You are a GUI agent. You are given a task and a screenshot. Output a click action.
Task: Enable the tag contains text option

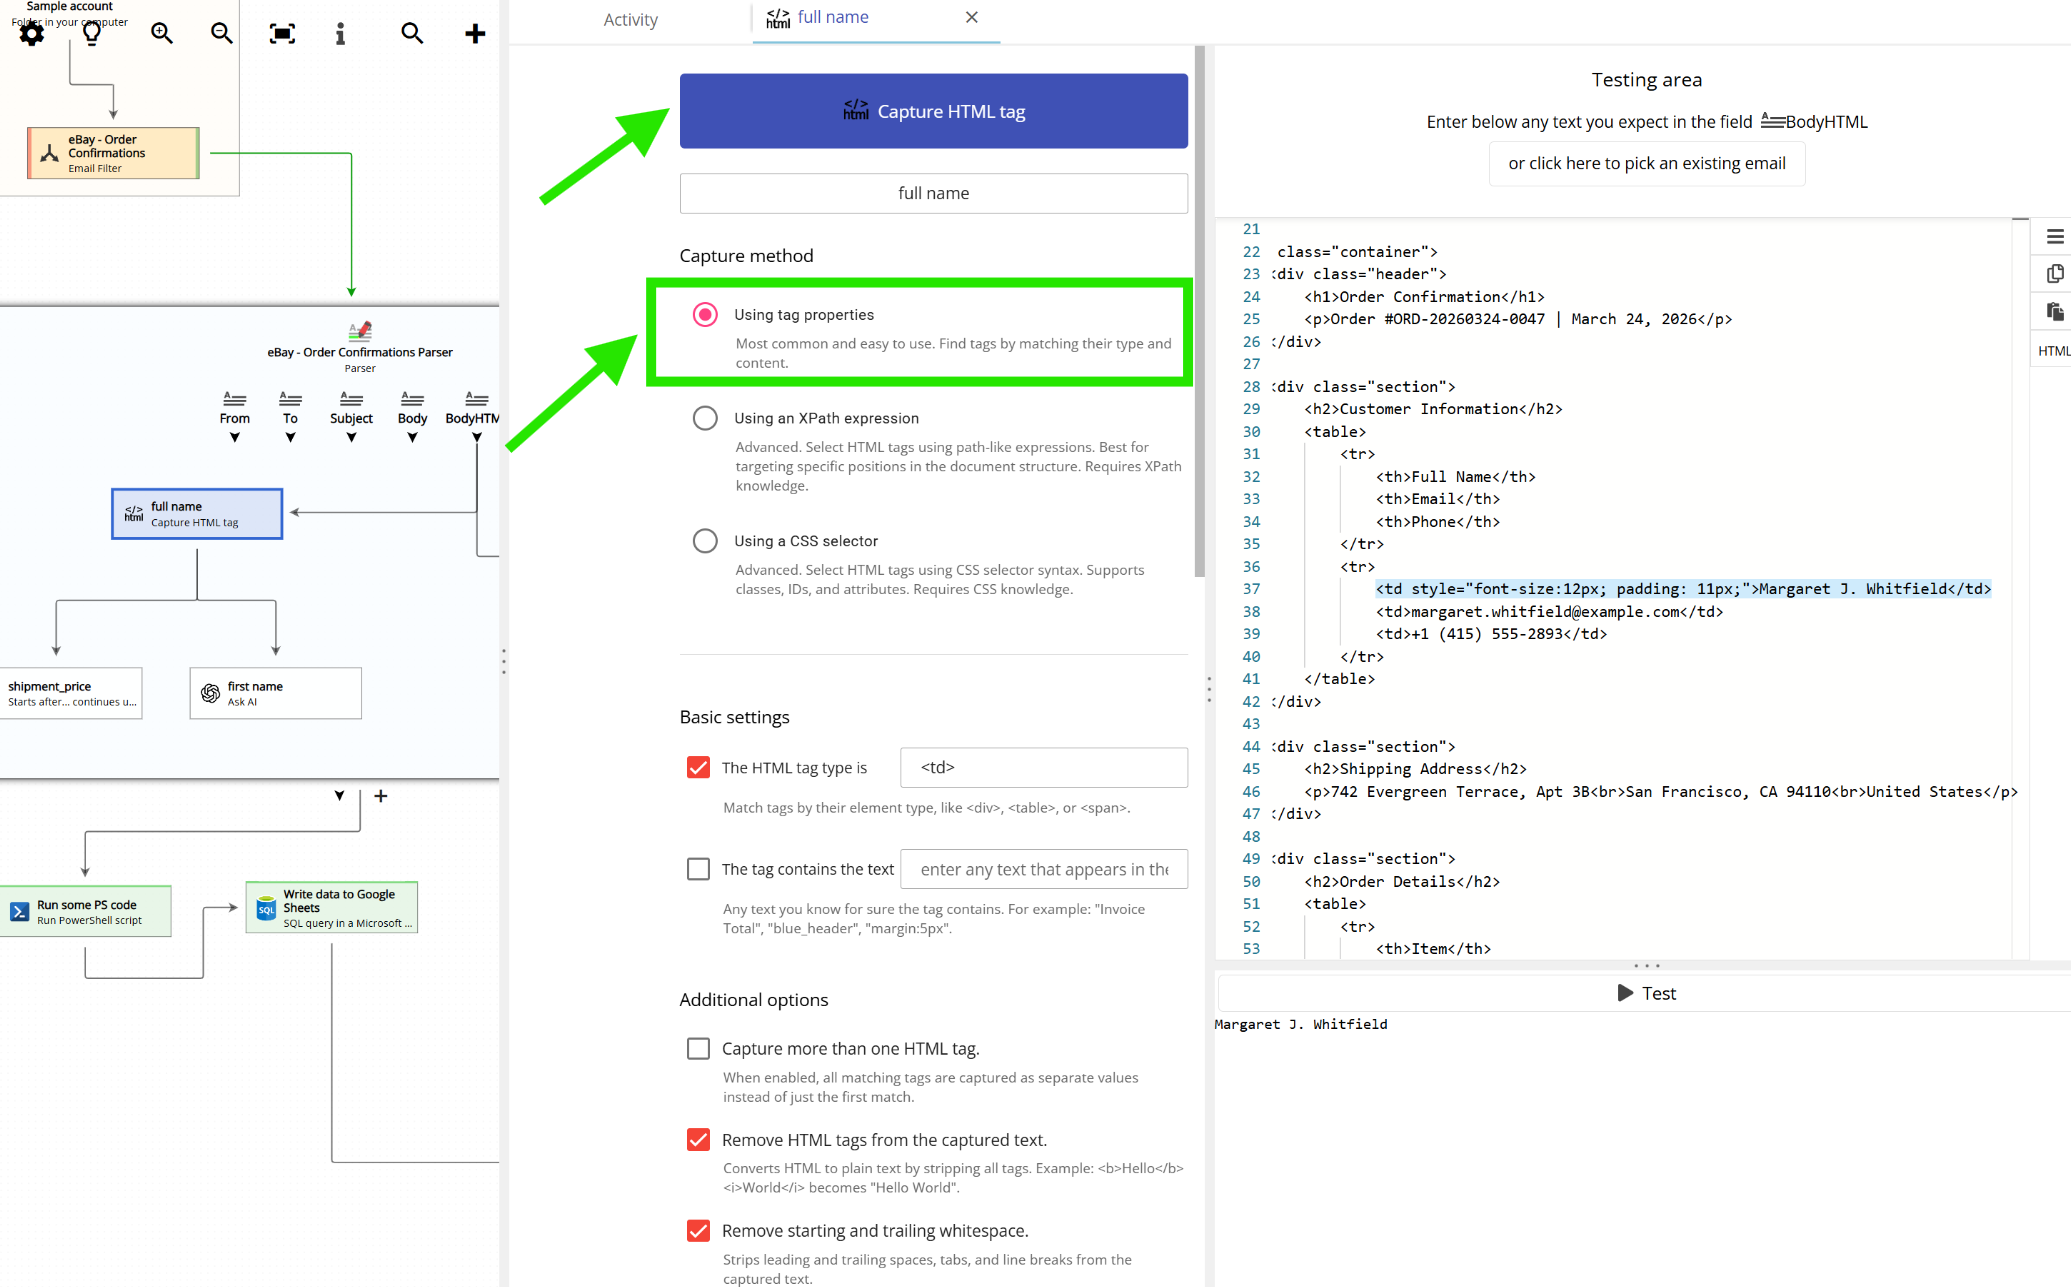698,868
